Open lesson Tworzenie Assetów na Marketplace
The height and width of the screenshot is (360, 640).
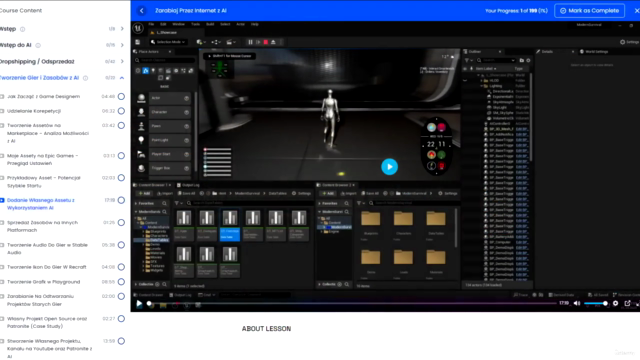(48, 133)
